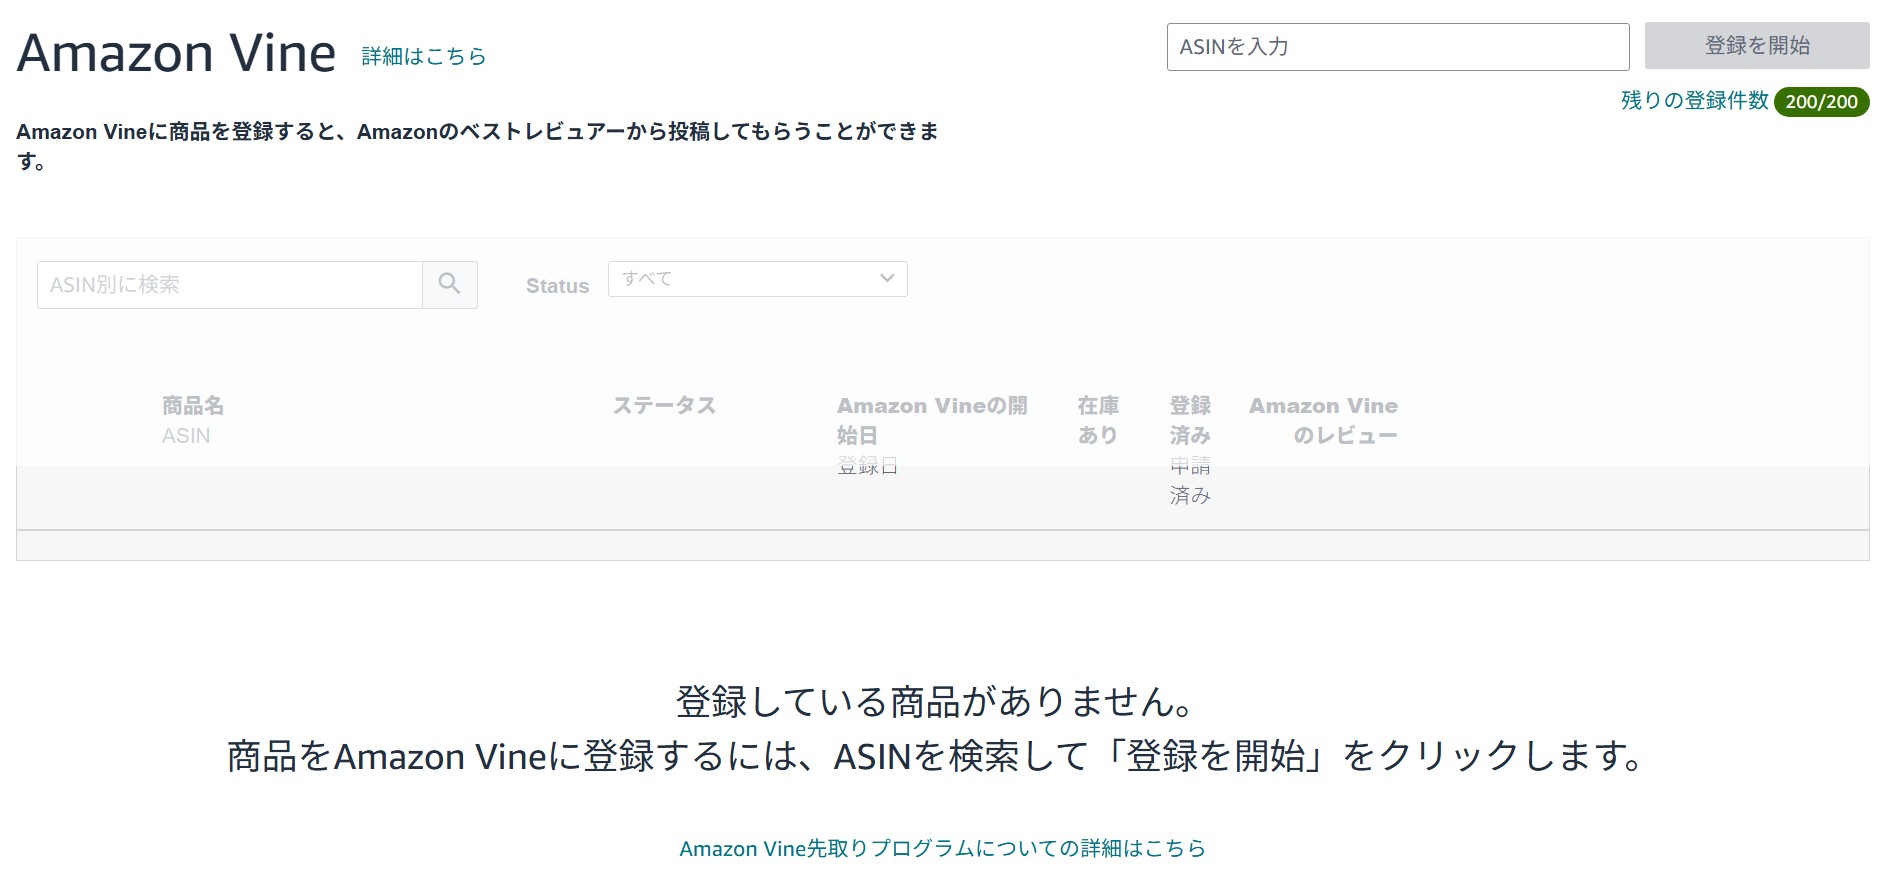
Task: Click the 登録している商品がありません message
Action: click(x=935, y=701)
